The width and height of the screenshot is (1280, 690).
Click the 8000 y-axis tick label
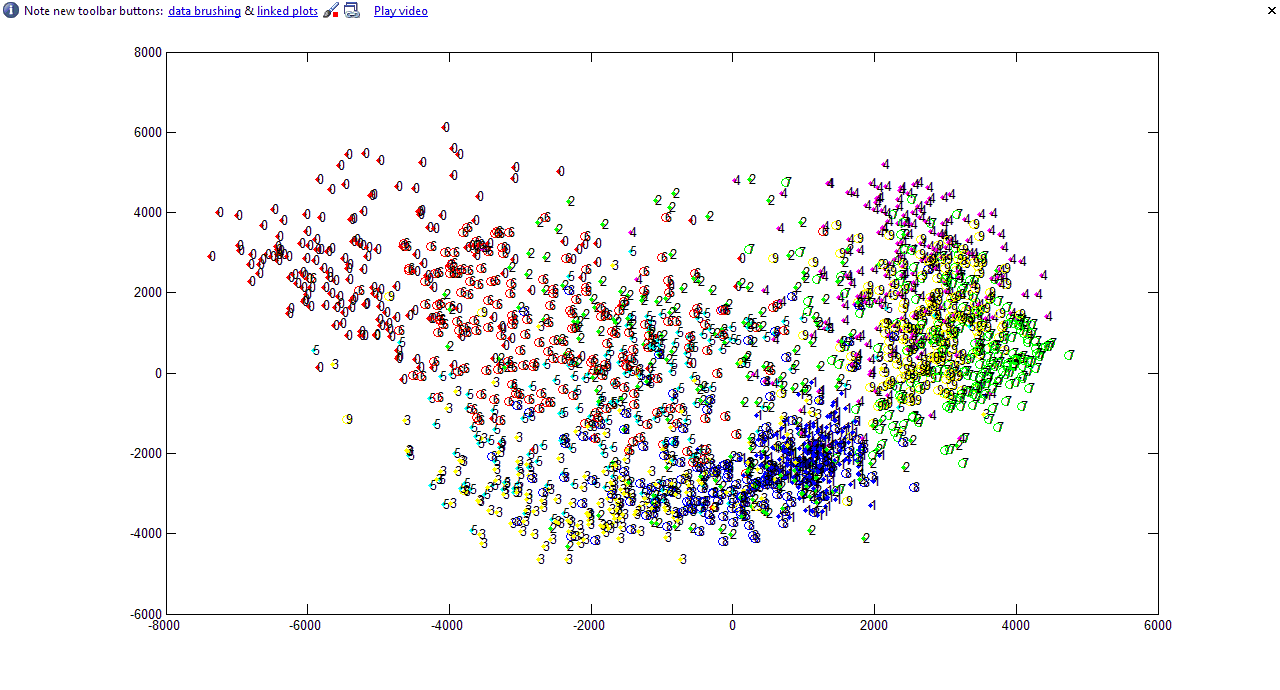tap(148, 52)
